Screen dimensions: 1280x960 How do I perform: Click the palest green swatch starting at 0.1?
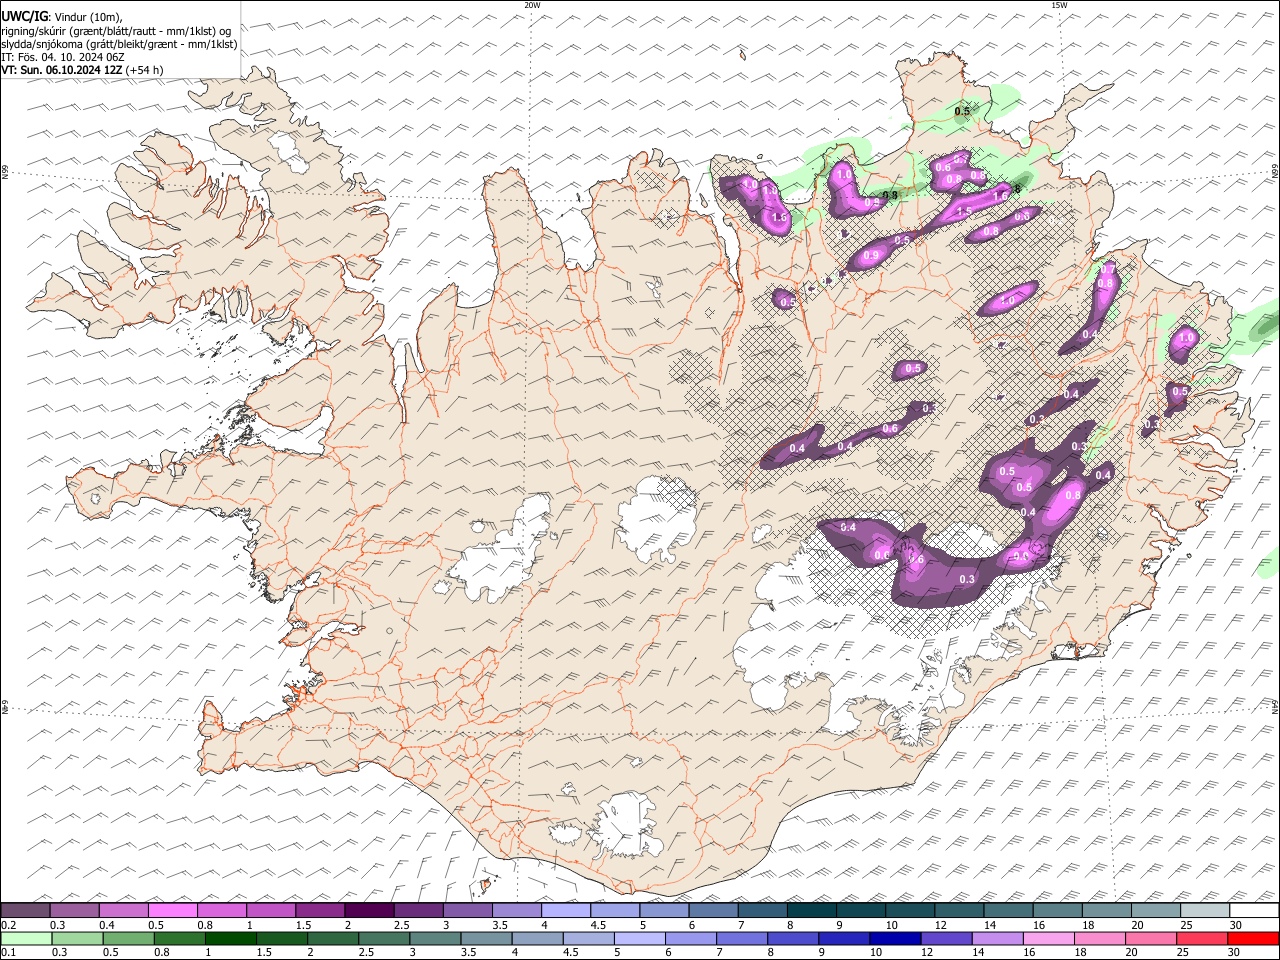tap(26, 939)
